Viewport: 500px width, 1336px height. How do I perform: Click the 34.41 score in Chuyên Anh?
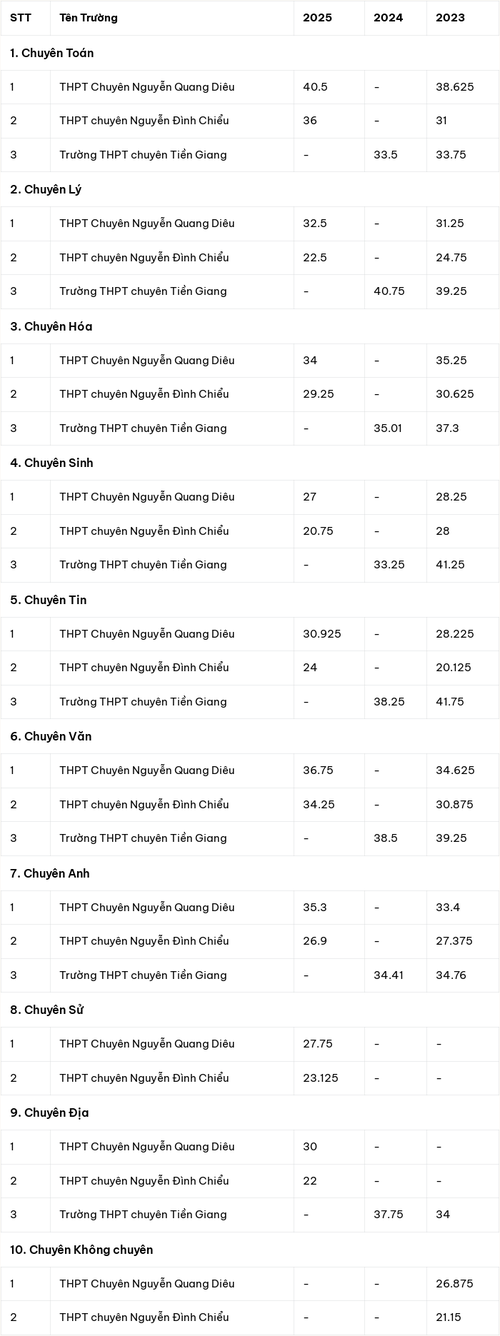tap(389, 975)
